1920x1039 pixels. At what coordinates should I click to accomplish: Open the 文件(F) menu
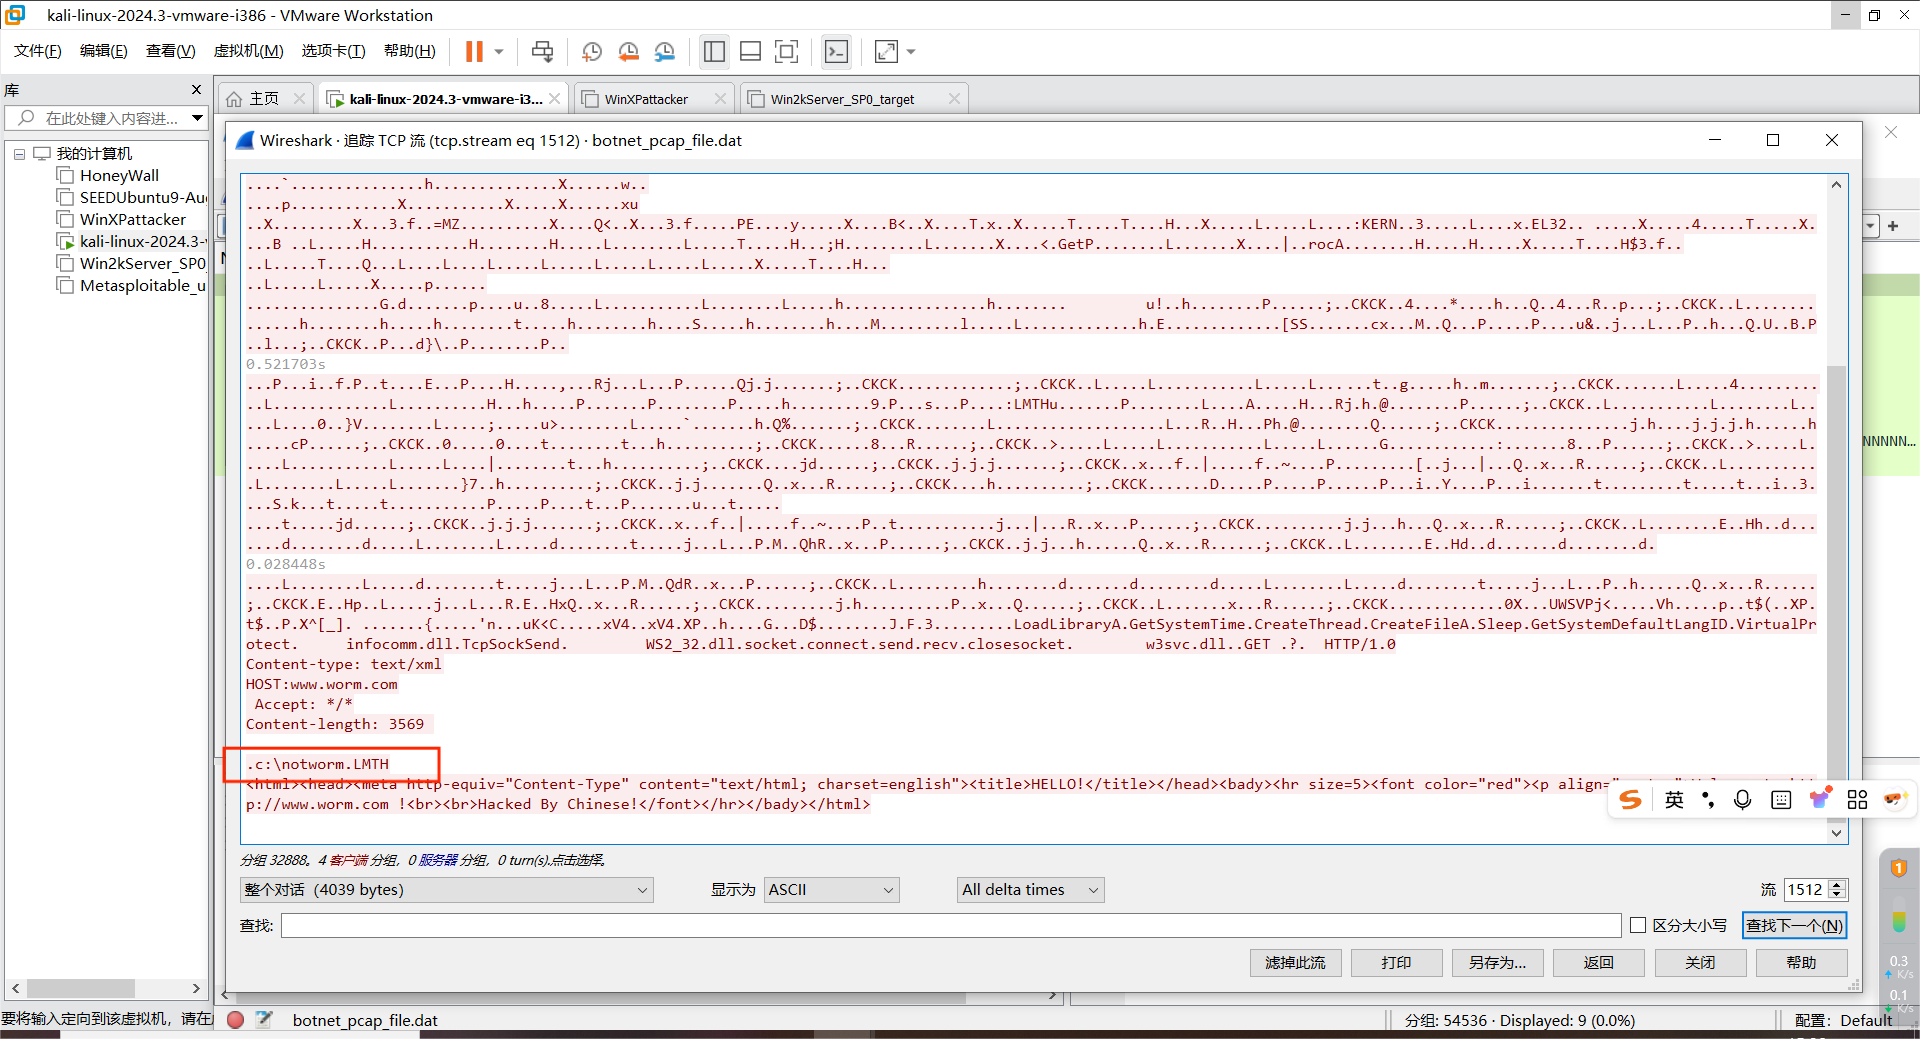pyautogui.click(x=38, y=51)
